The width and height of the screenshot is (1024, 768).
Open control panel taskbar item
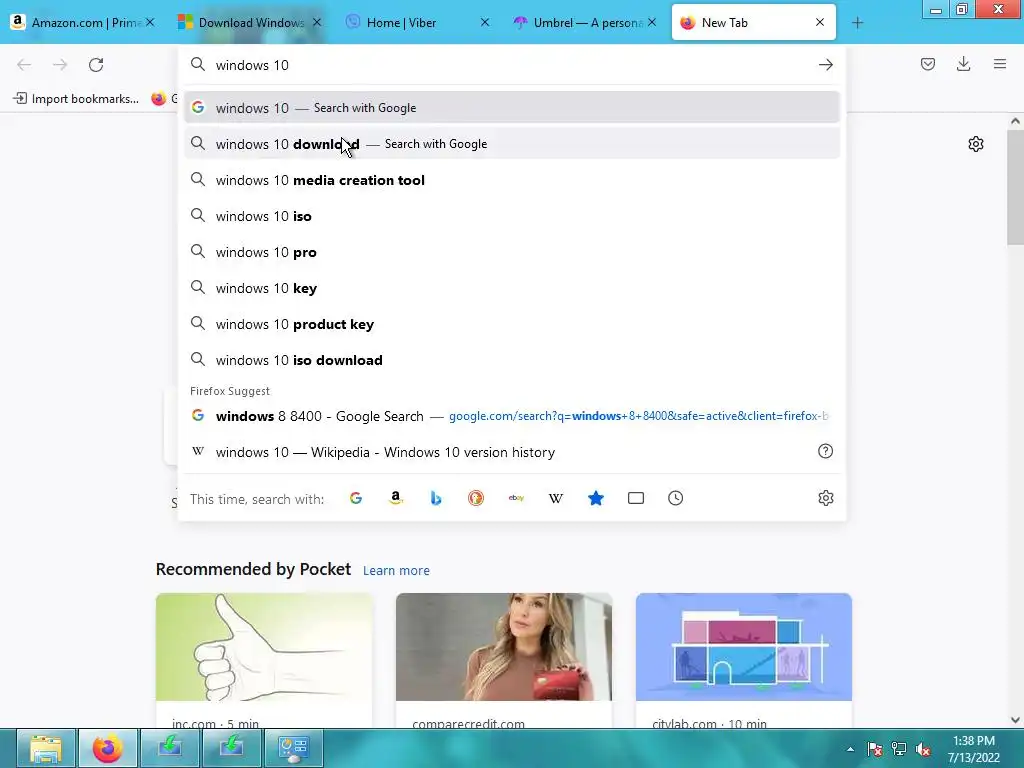[x=293, y=748]
